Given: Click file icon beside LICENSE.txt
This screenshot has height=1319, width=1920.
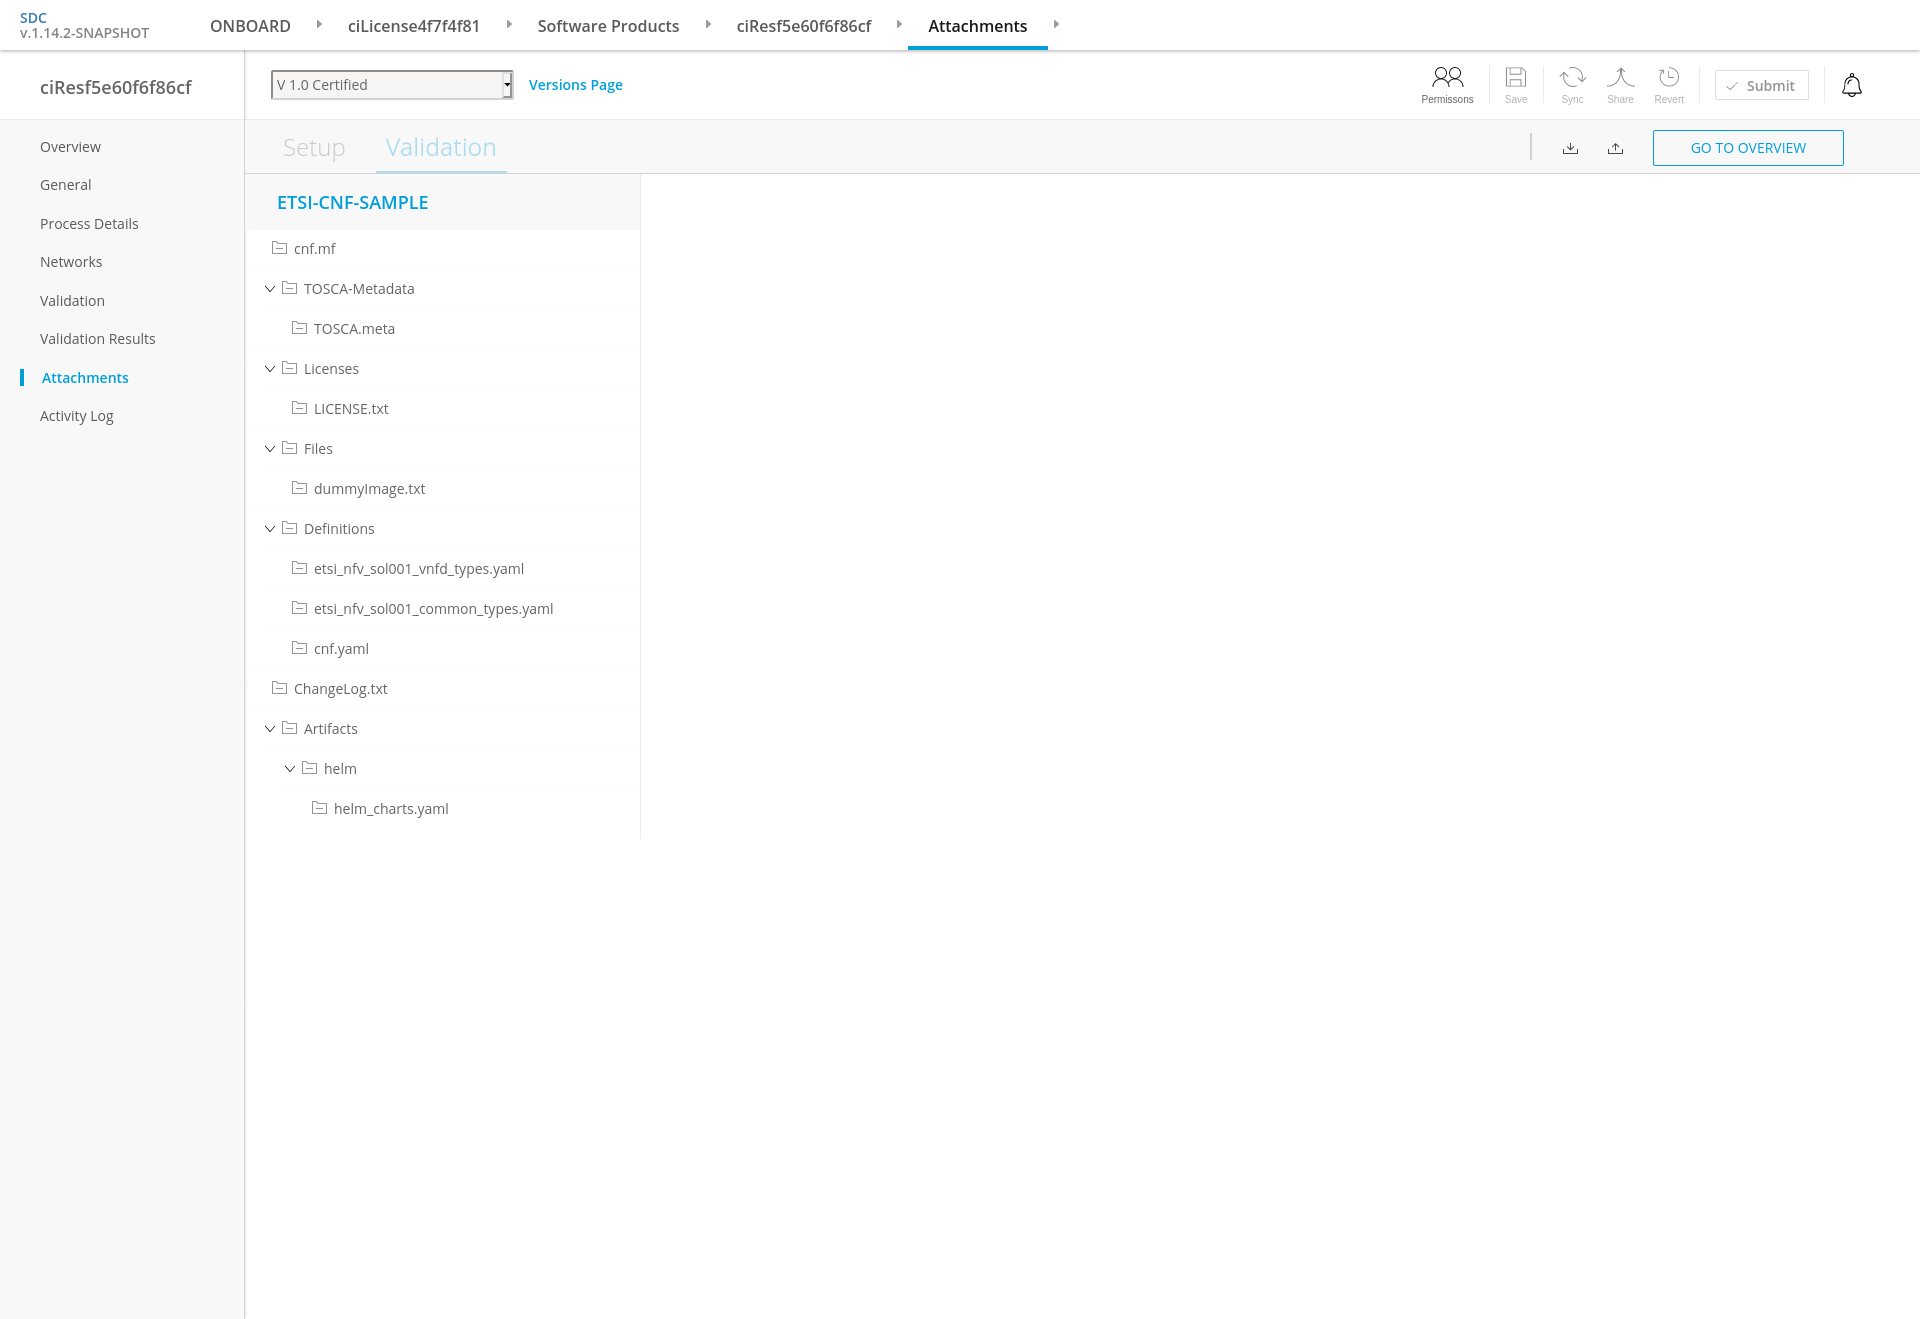Looking at the screenshot, I should [x=299, y=408].
